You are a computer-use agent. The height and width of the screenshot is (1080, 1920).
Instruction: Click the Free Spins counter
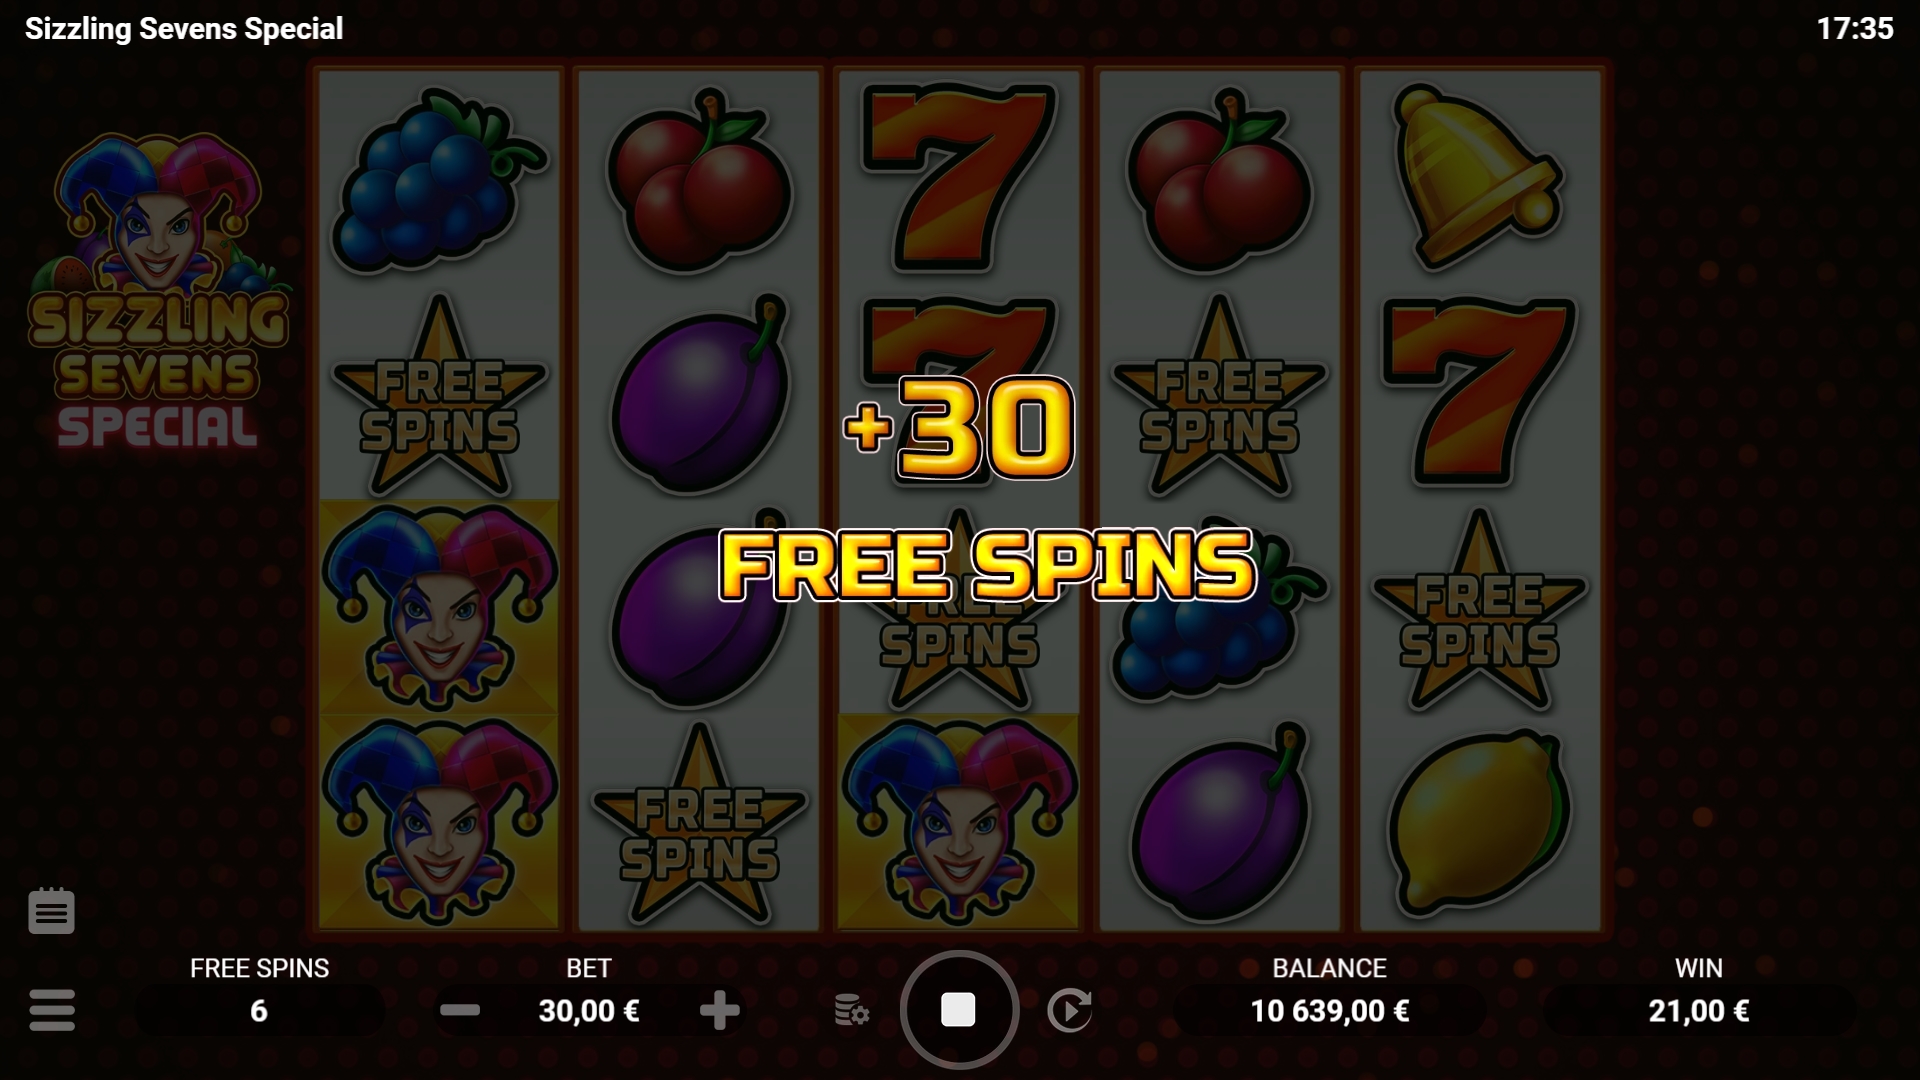(x=259, y=1011)
